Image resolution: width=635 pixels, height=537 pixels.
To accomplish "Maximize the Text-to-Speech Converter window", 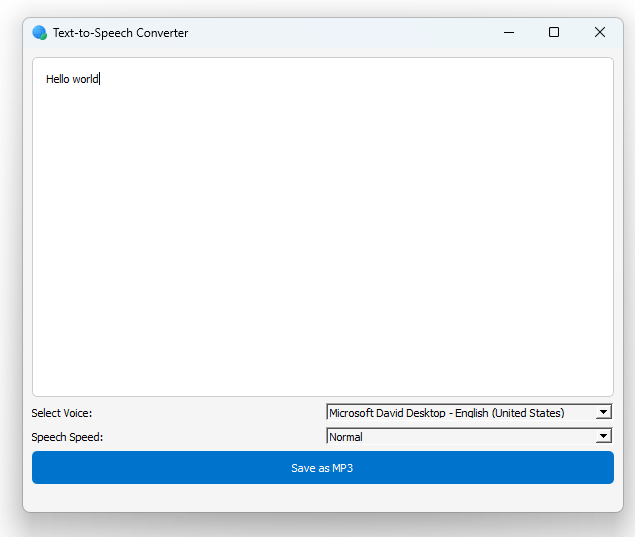I will 554,33.
